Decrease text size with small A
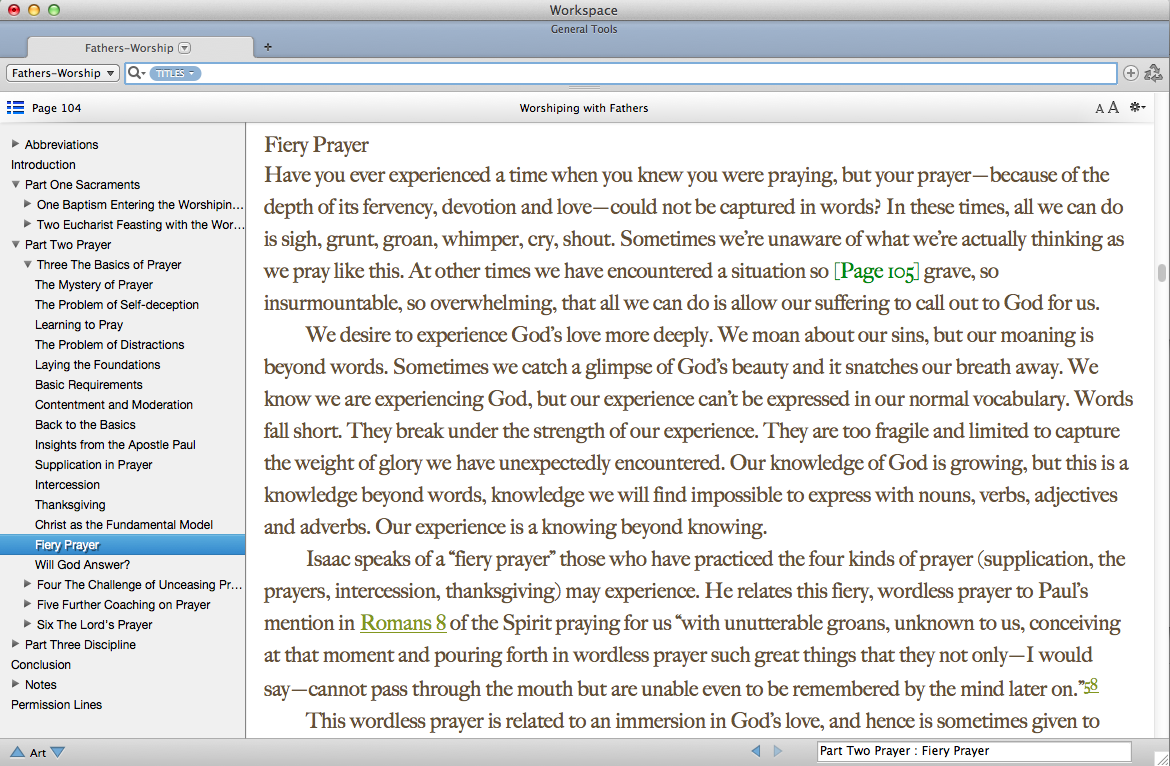The height and width of the screenshot is (766, 1170). (1099, 109)
